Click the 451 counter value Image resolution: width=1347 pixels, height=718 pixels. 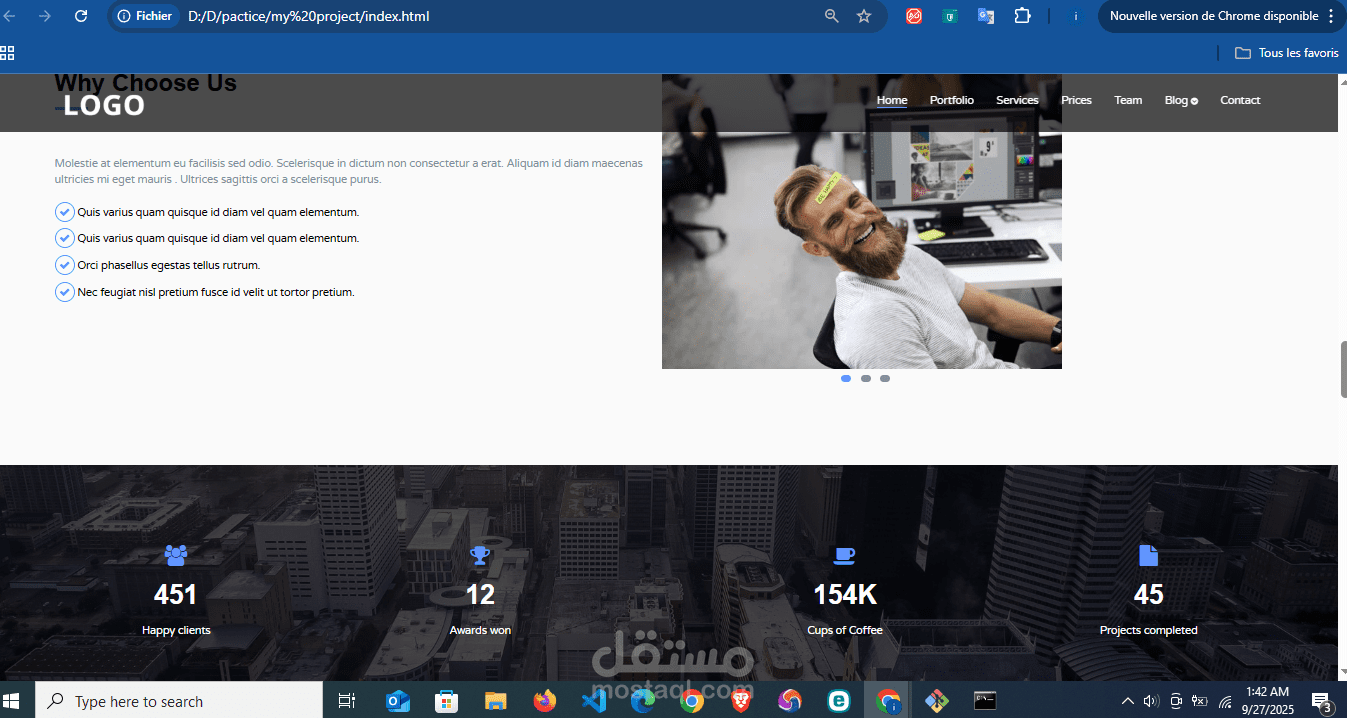point(176,595)
